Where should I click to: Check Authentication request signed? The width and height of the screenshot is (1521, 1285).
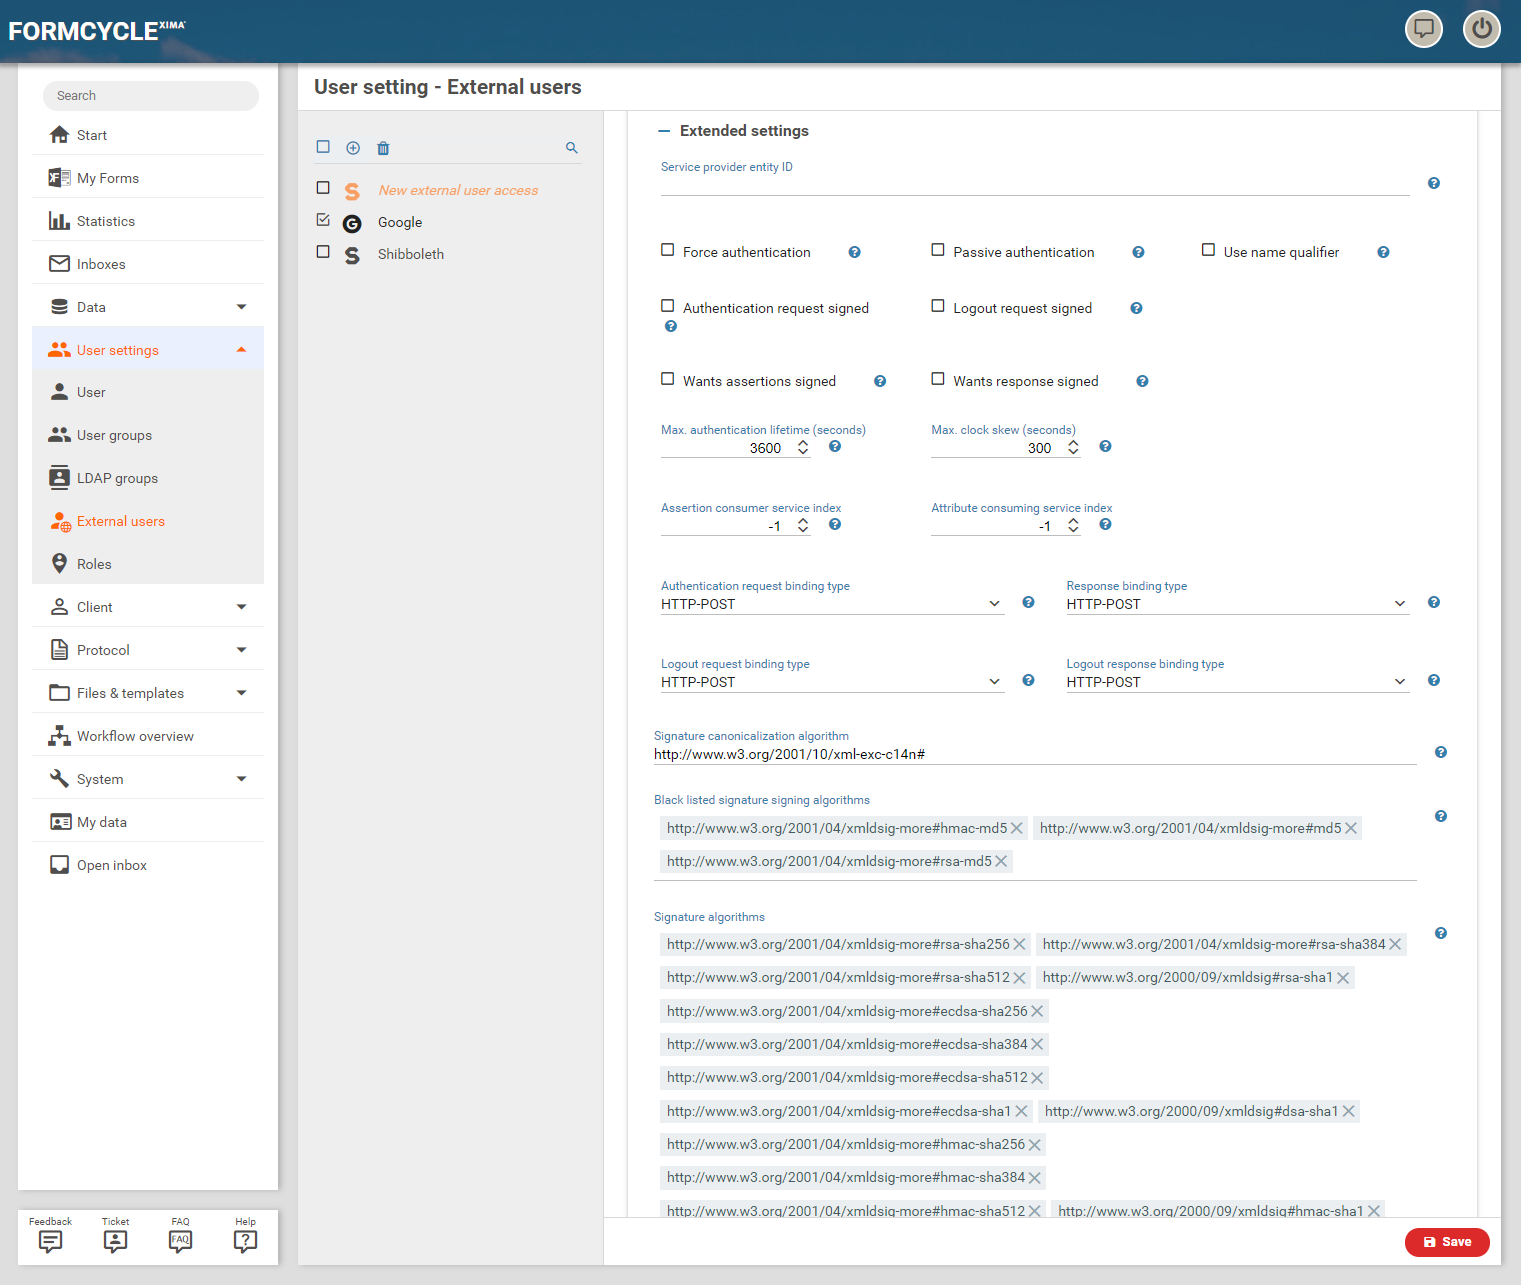[x=668, y=306]
